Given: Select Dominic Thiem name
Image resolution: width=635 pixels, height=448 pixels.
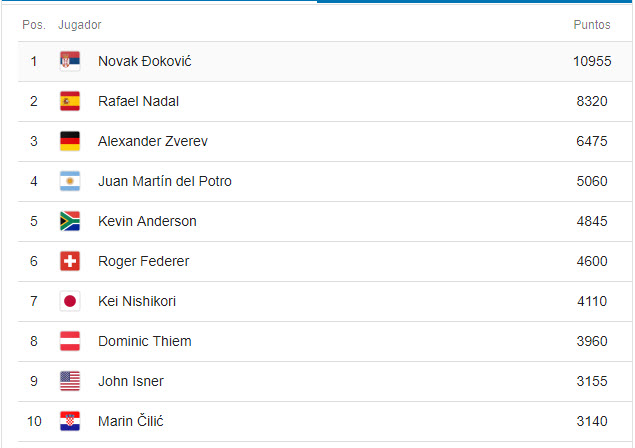Looking at the screenshot, I should 145,341.
